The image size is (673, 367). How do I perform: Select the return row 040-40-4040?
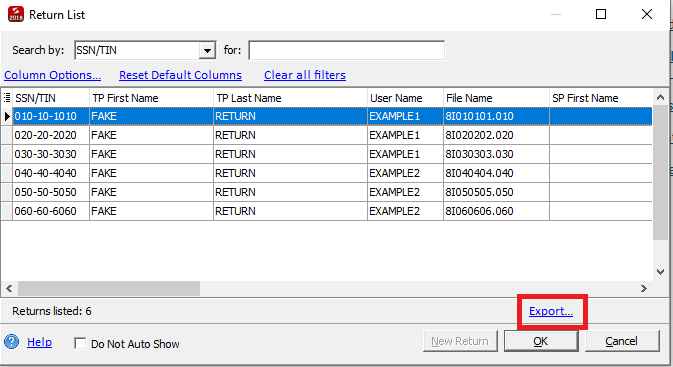(326, 173)
